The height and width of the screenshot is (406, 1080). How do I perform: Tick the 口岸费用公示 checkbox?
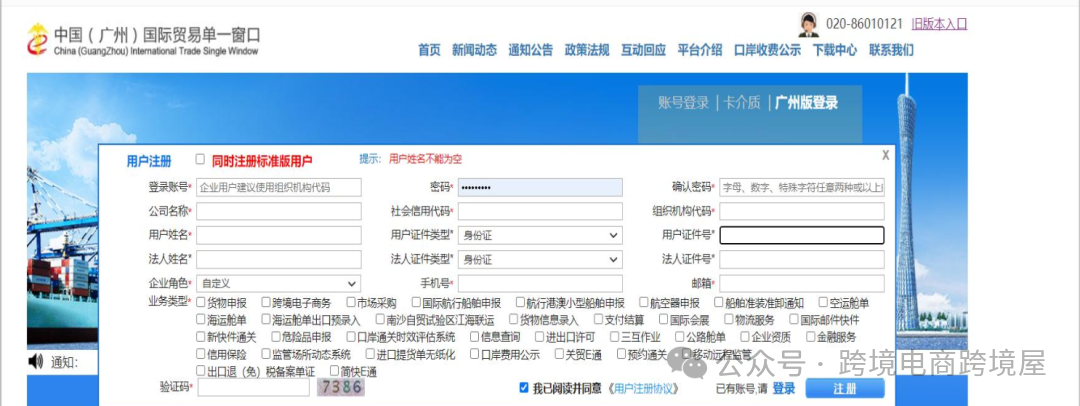474,354
